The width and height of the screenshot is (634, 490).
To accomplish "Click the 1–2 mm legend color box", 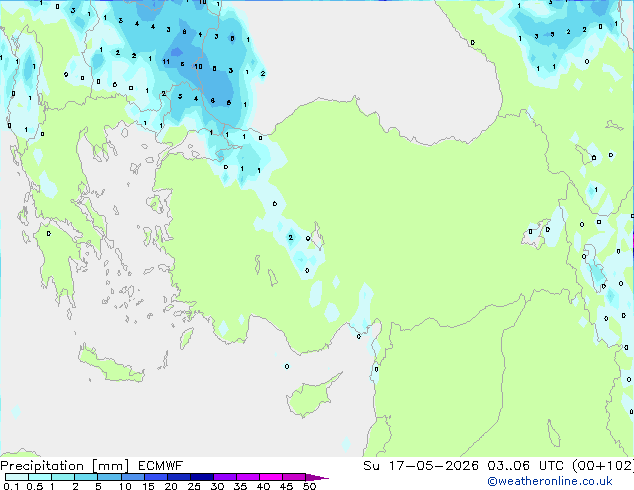I will click(x=63, y=477).
